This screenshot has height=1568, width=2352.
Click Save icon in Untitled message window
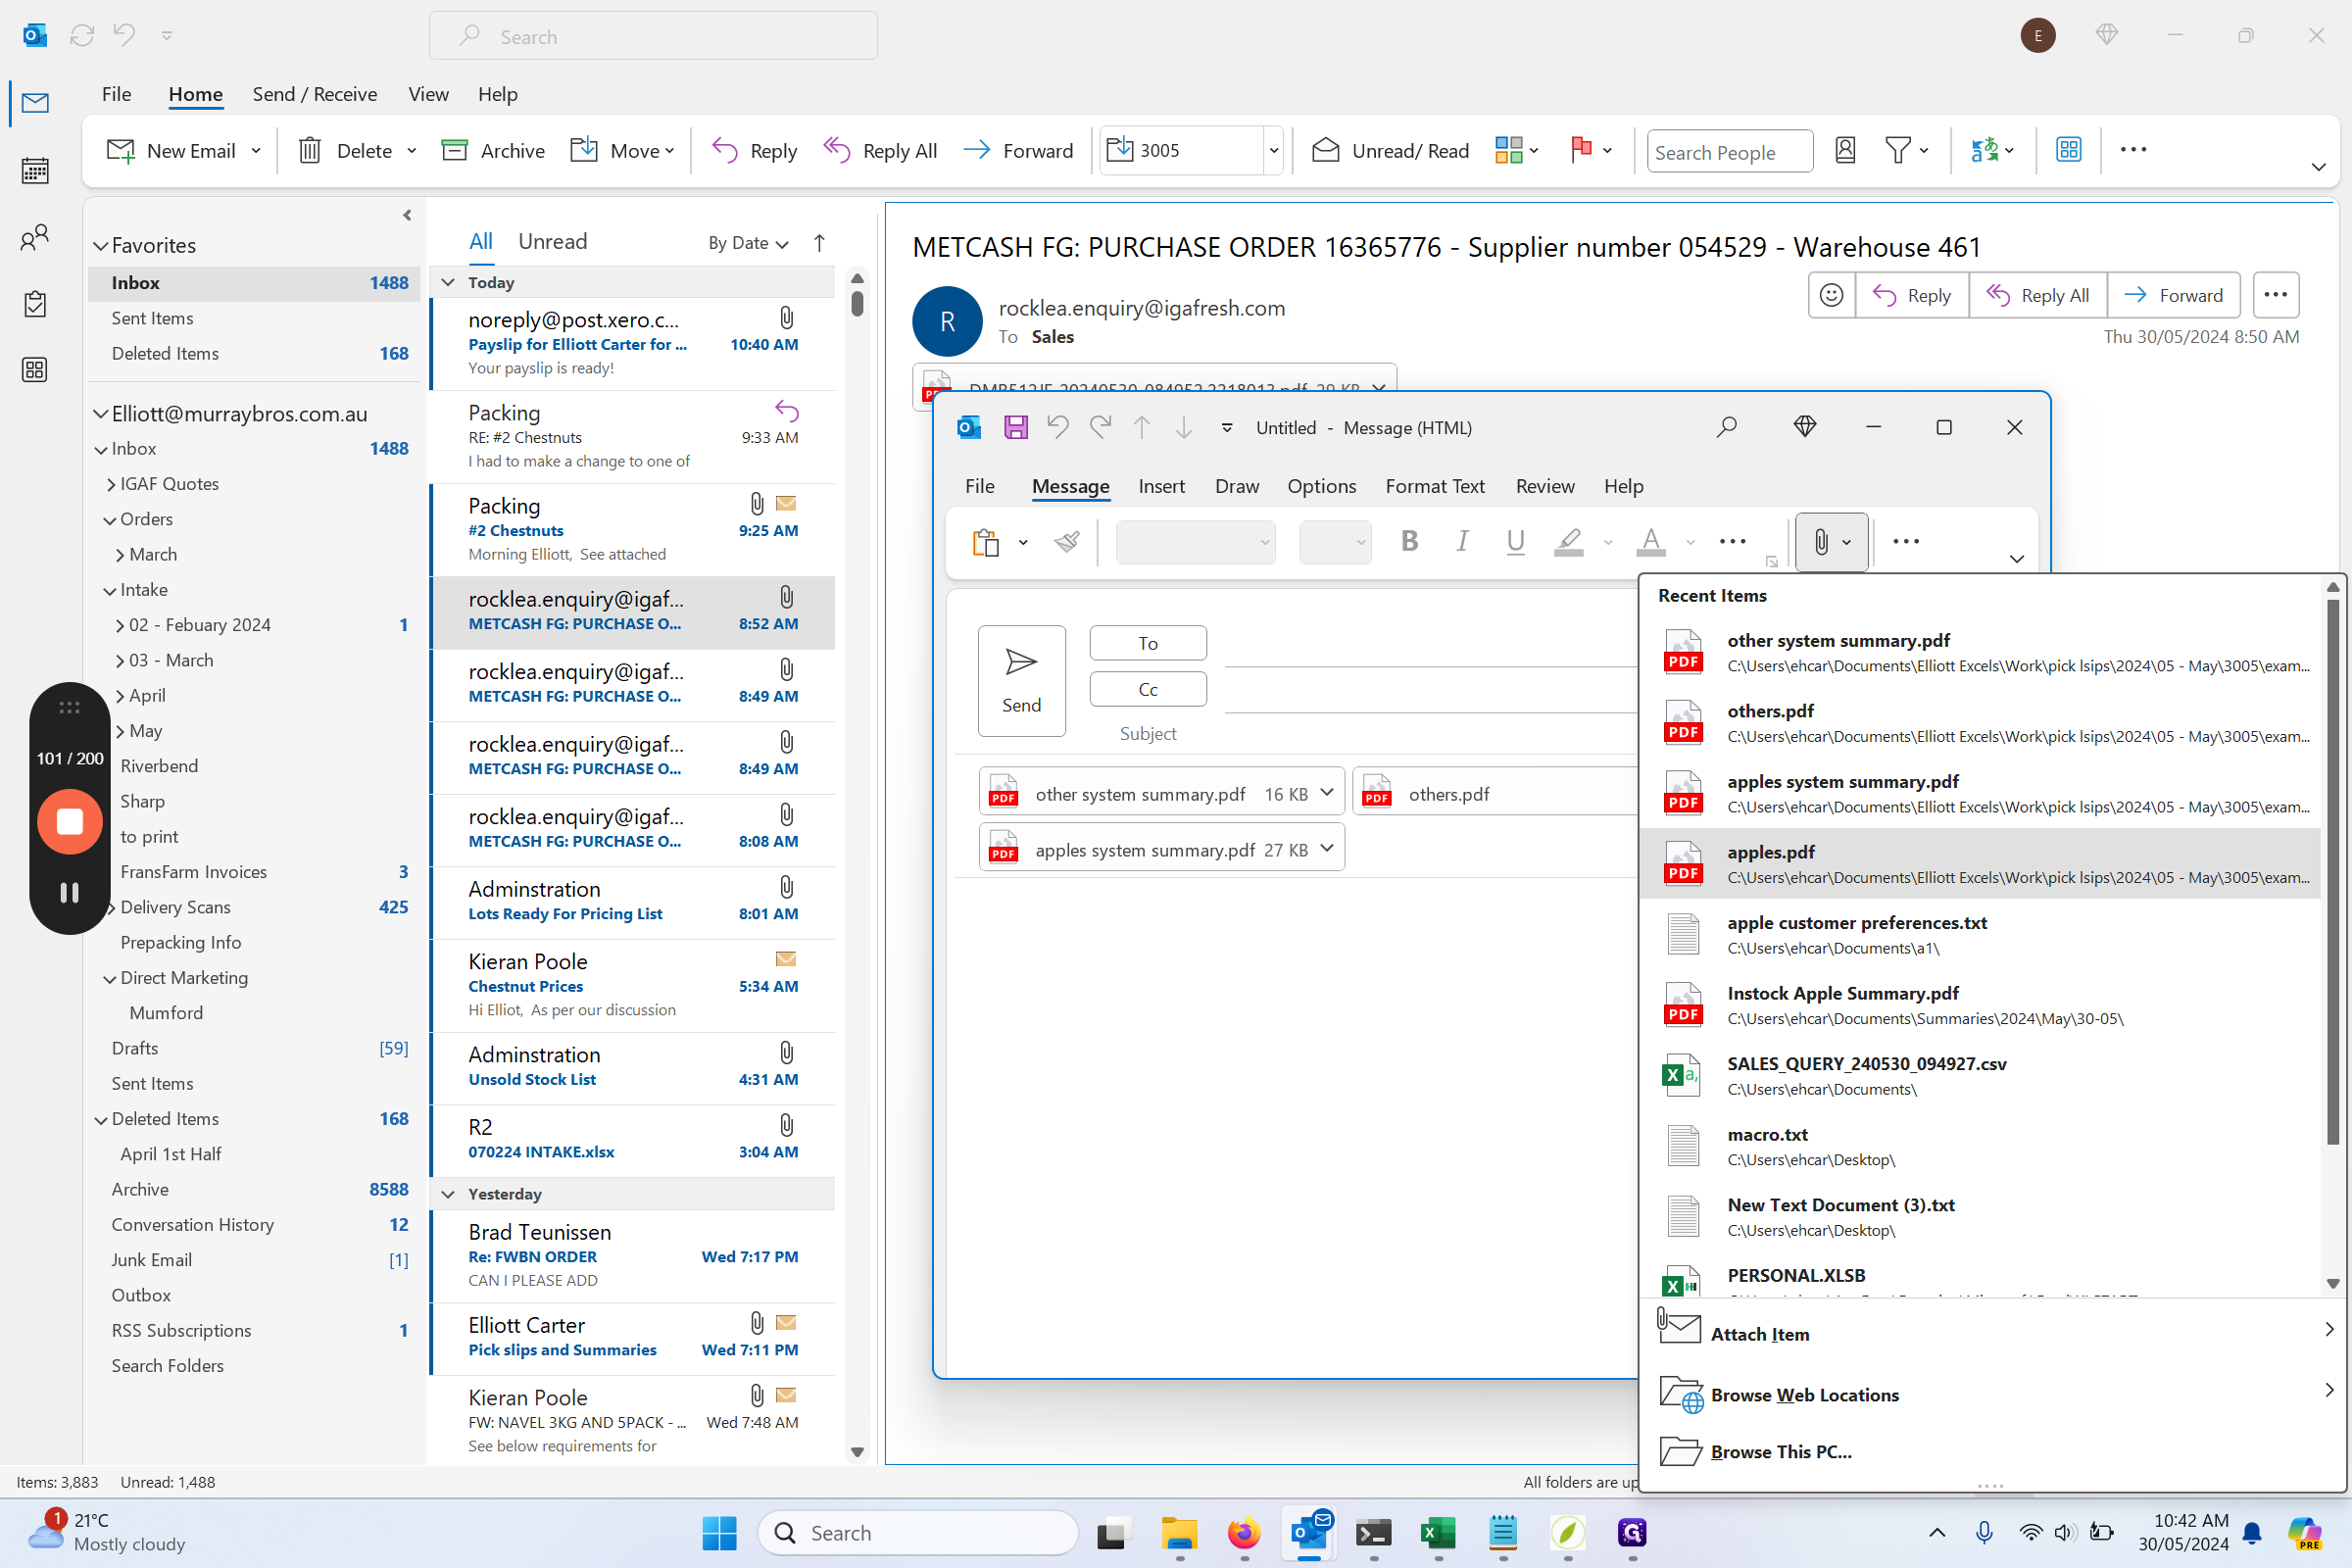pyautogui.click(x=1016, y=428)
